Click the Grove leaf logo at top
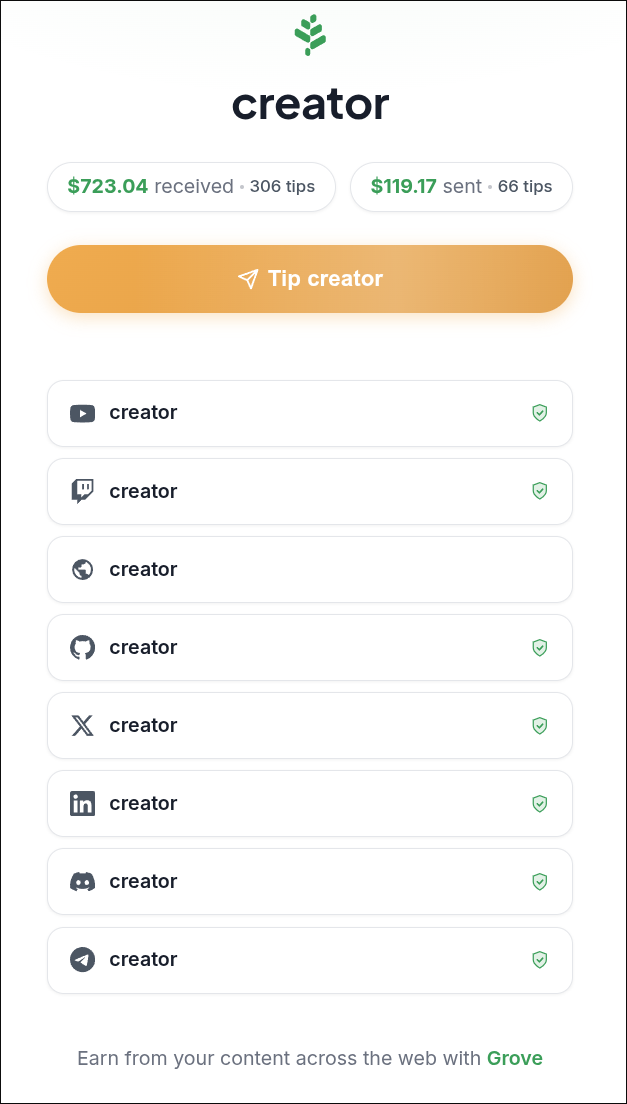The width and height of the screenshot is (627, 1104). (x=310, y=35)
